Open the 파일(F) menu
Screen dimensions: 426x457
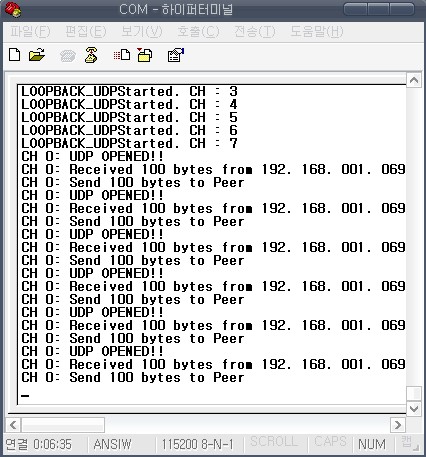pos(30,32)
